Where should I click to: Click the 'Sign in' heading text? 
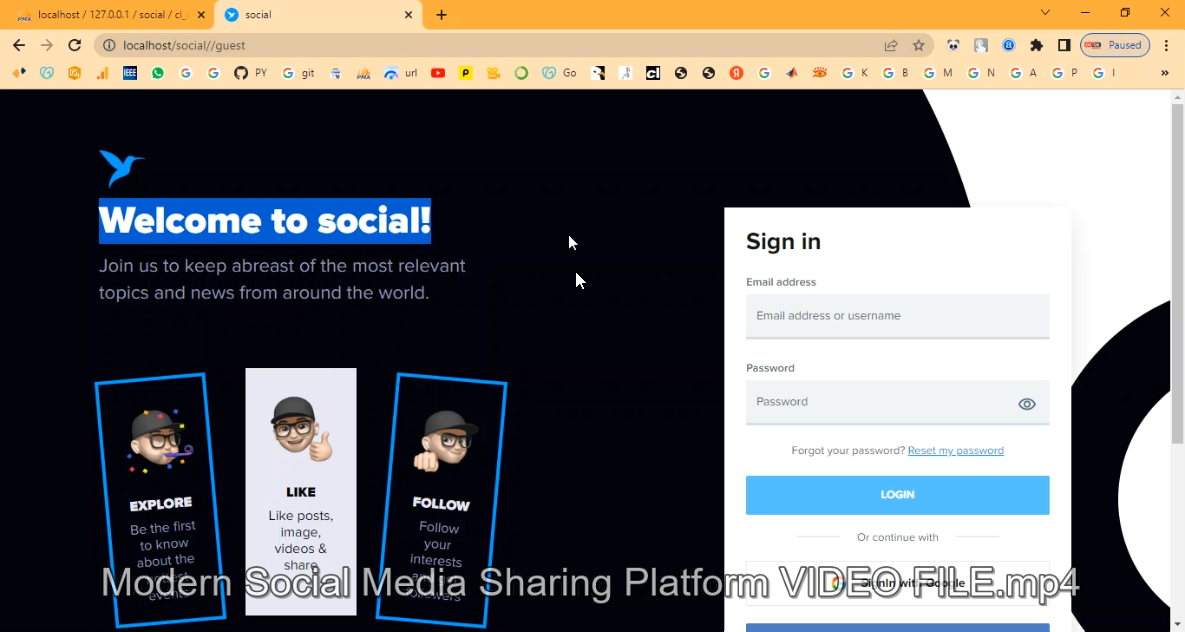tap(783, 241)
